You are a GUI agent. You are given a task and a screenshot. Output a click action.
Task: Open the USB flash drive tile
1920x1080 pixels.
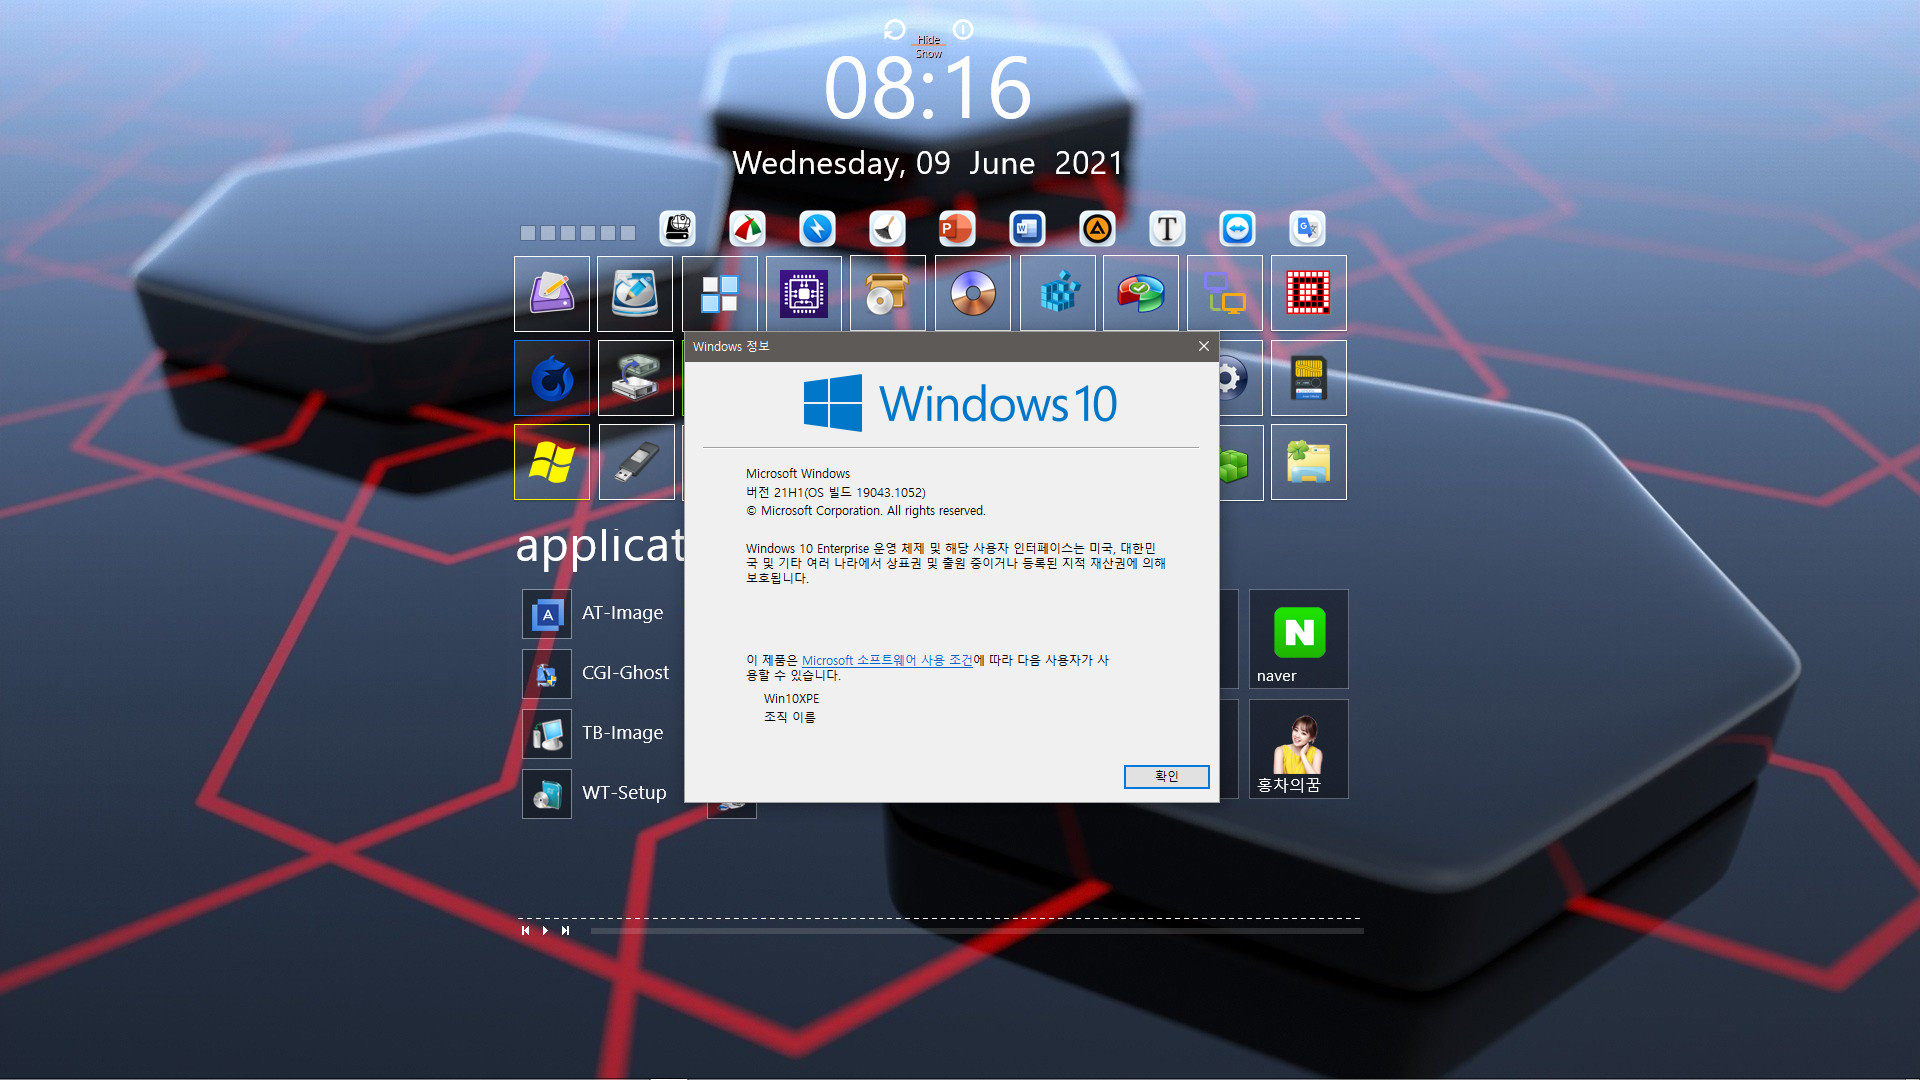[x=637, y=462]
